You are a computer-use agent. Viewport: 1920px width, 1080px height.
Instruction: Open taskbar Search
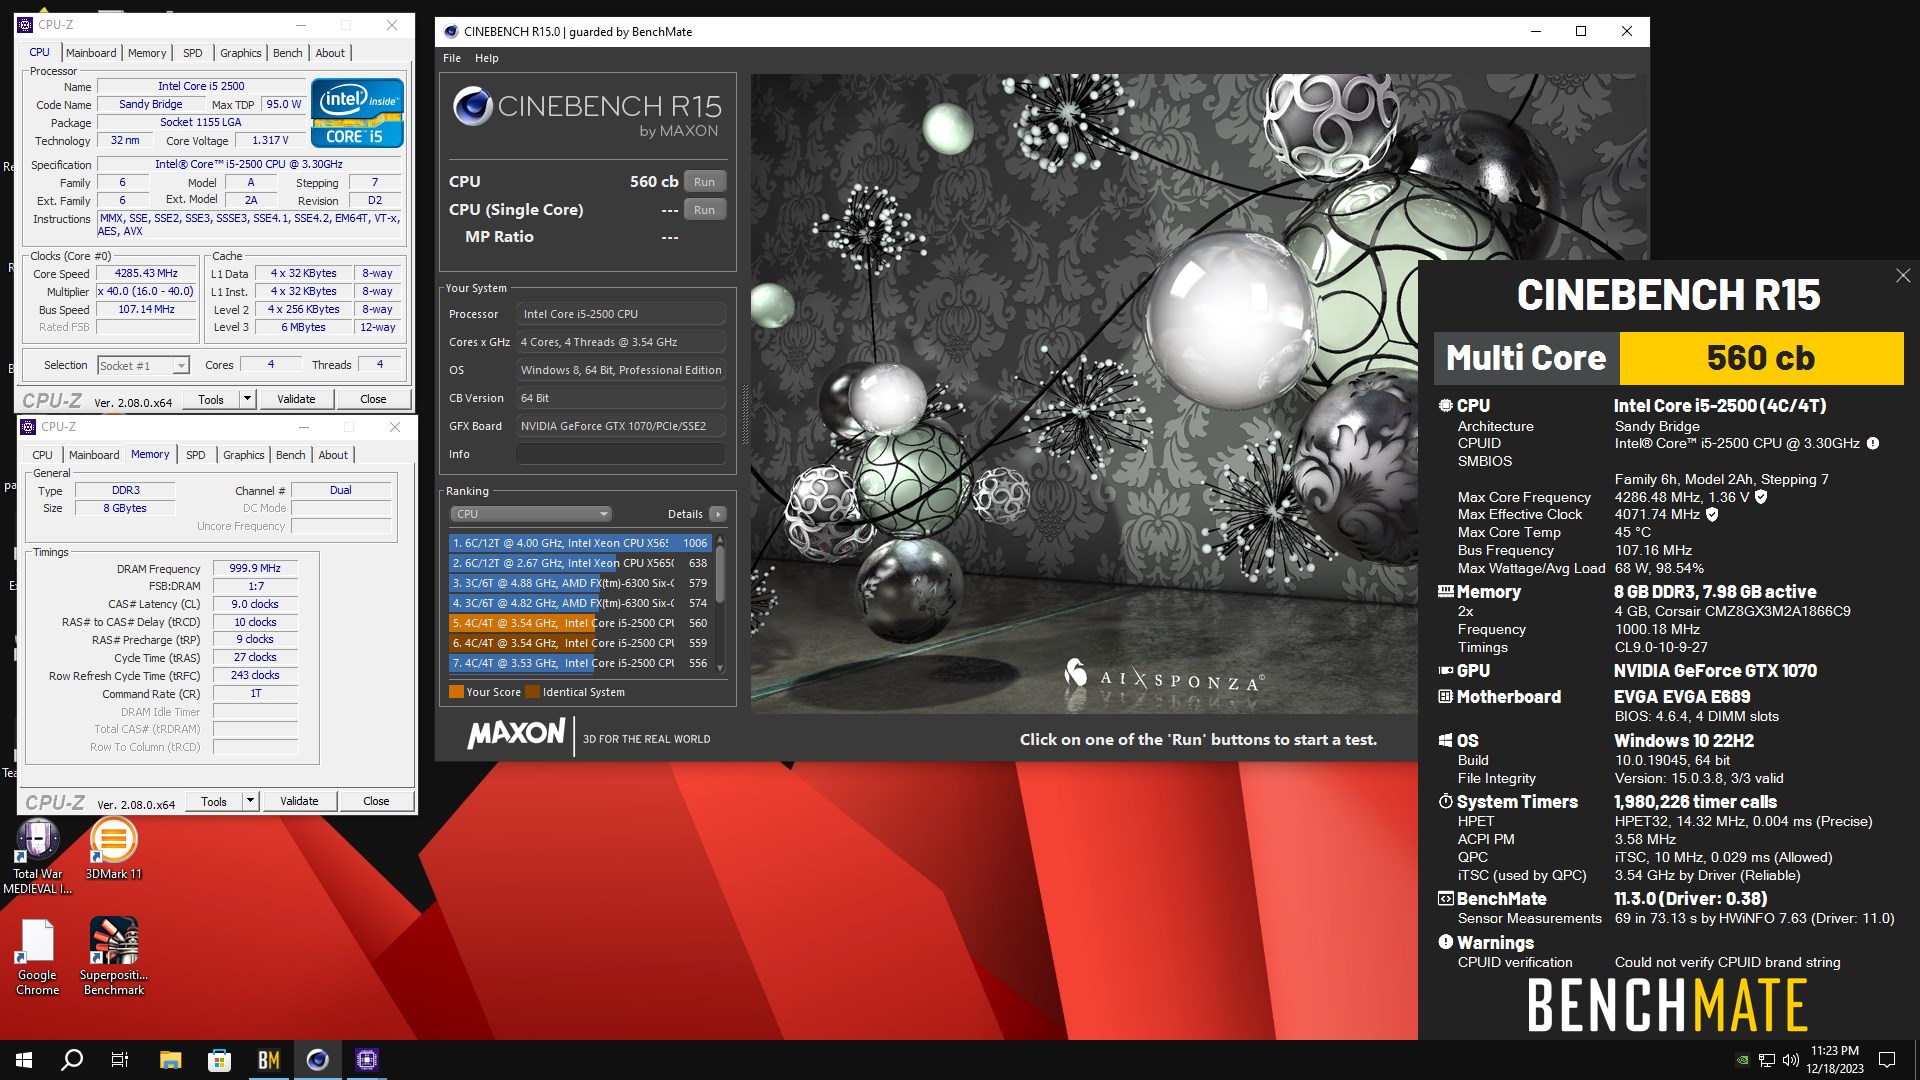[x=72, y=1060]
